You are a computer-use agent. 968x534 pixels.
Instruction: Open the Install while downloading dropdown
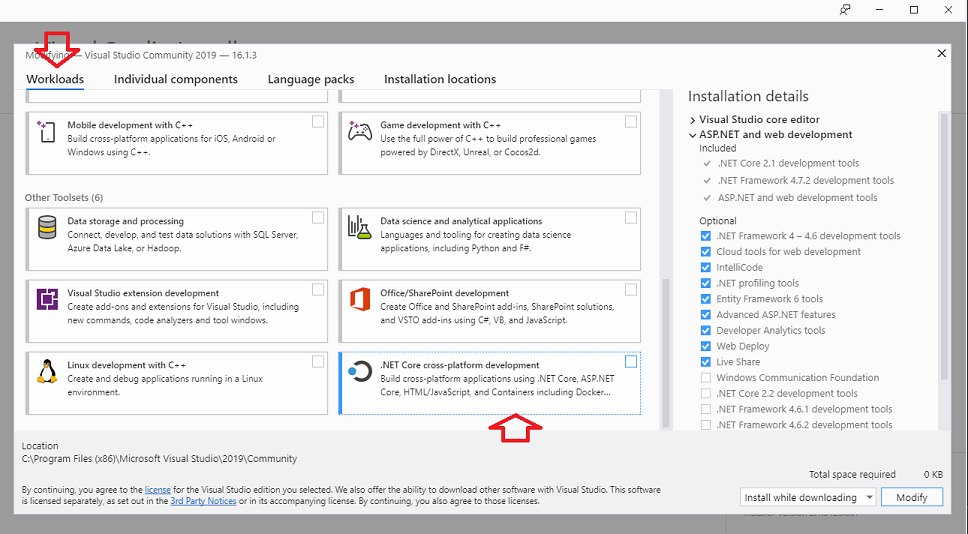pos(808,497)
